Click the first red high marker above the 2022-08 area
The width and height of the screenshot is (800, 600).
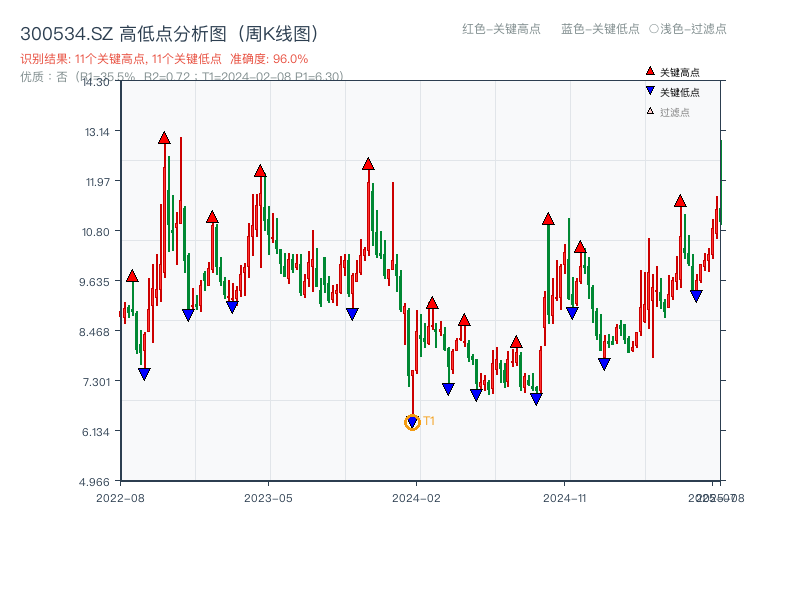pyautogui.click(x=132, y=274)
